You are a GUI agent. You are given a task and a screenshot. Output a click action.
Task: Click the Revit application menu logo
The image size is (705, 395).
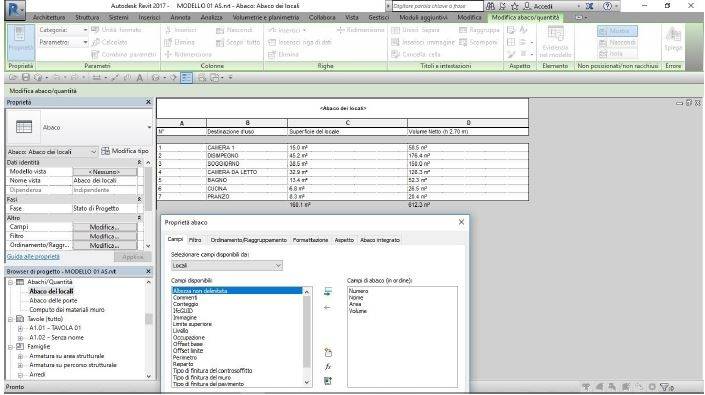coord(15,9)
